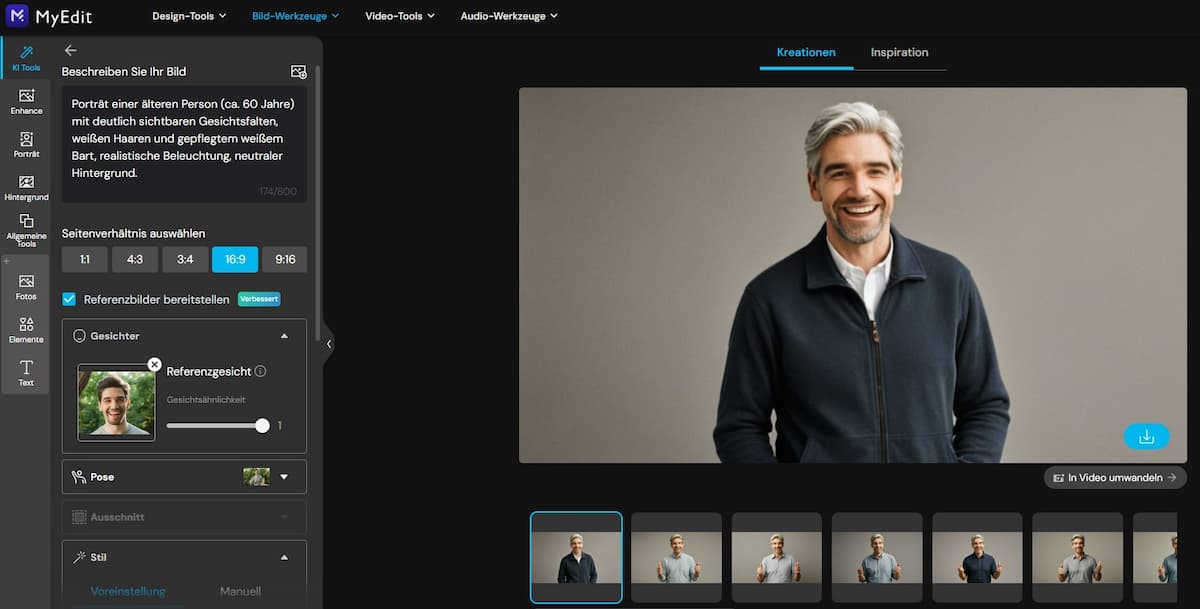Collapse the Stil section
This screenshot has height=609, width=1200.
pos(284,557)
